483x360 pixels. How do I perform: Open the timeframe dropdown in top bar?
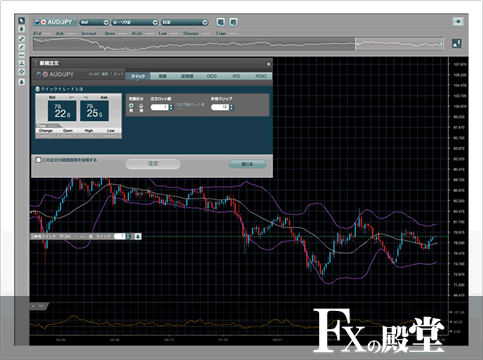point(185,22)
